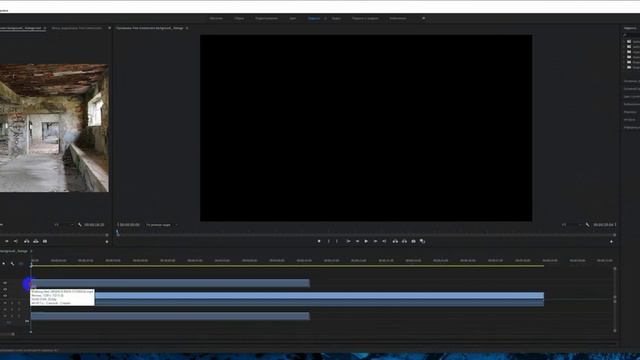Add a marker in the Program monitor
Image resolution: width=640 pixels, height=360 pixels.
pos(319,241)
